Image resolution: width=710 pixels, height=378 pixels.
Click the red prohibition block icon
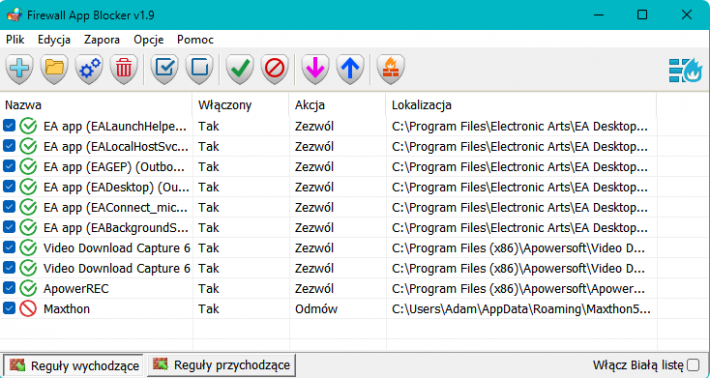tap(274, 69)
